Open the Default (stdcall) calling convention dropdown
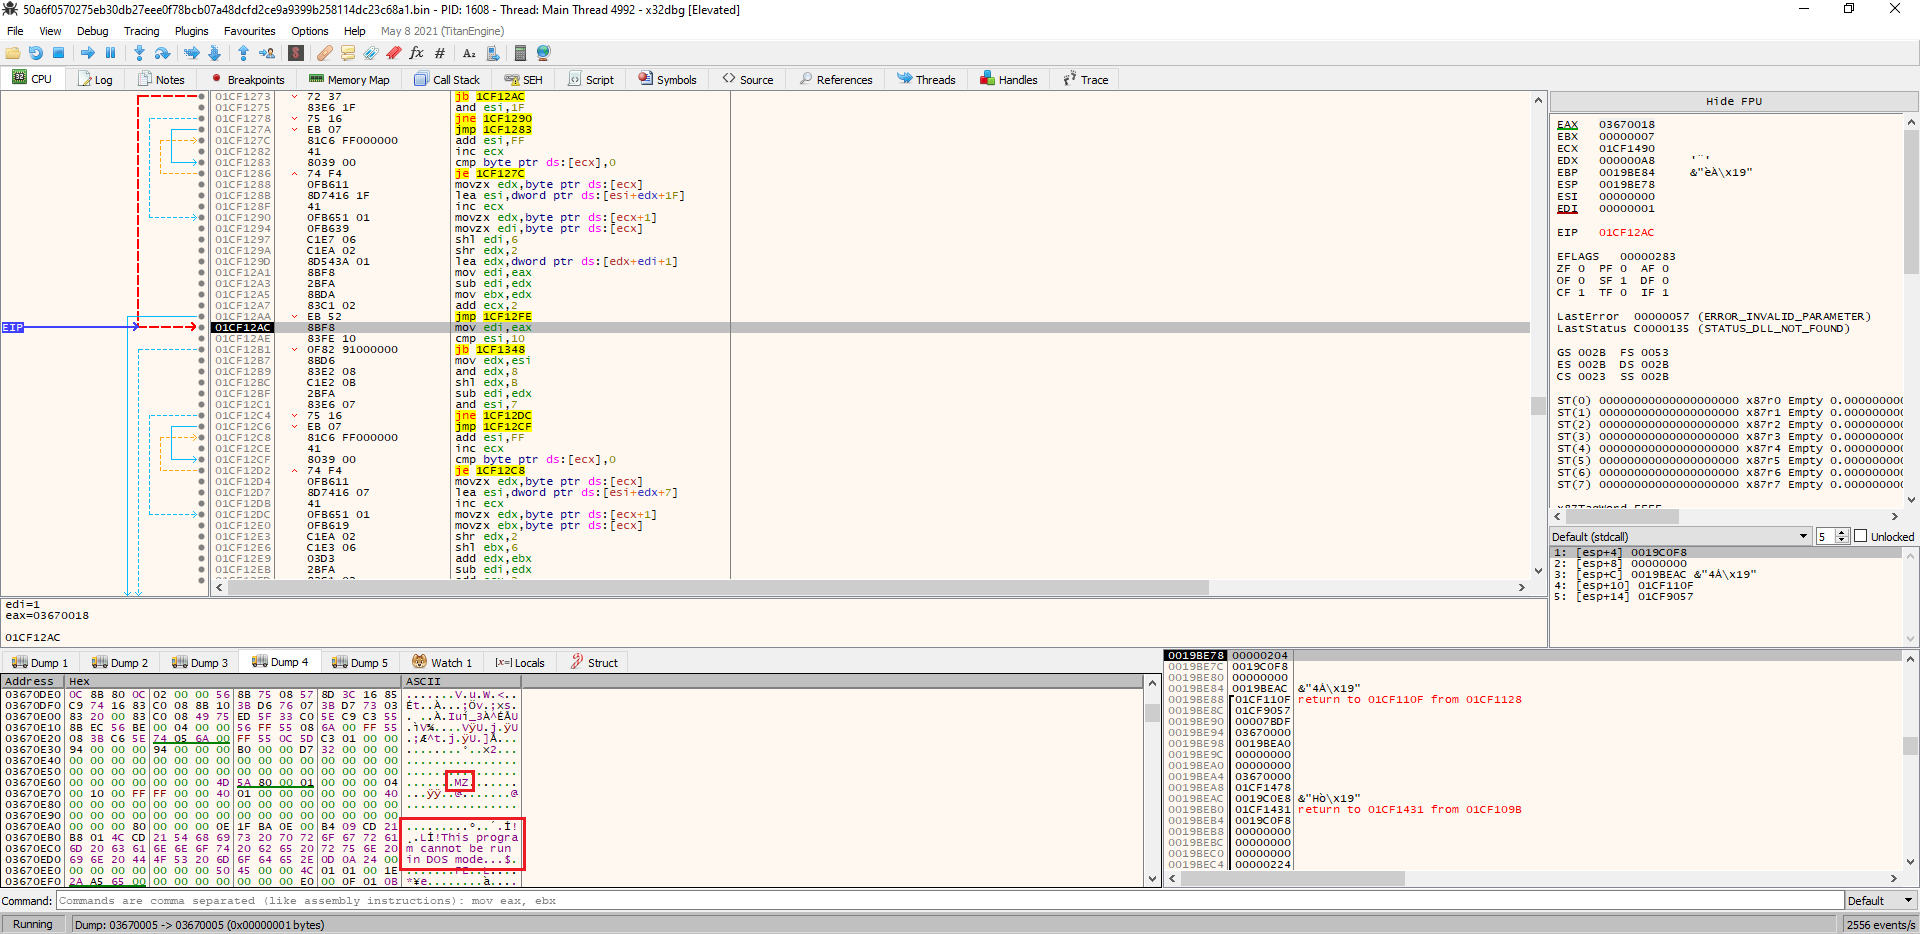 tap(1802, 536)
